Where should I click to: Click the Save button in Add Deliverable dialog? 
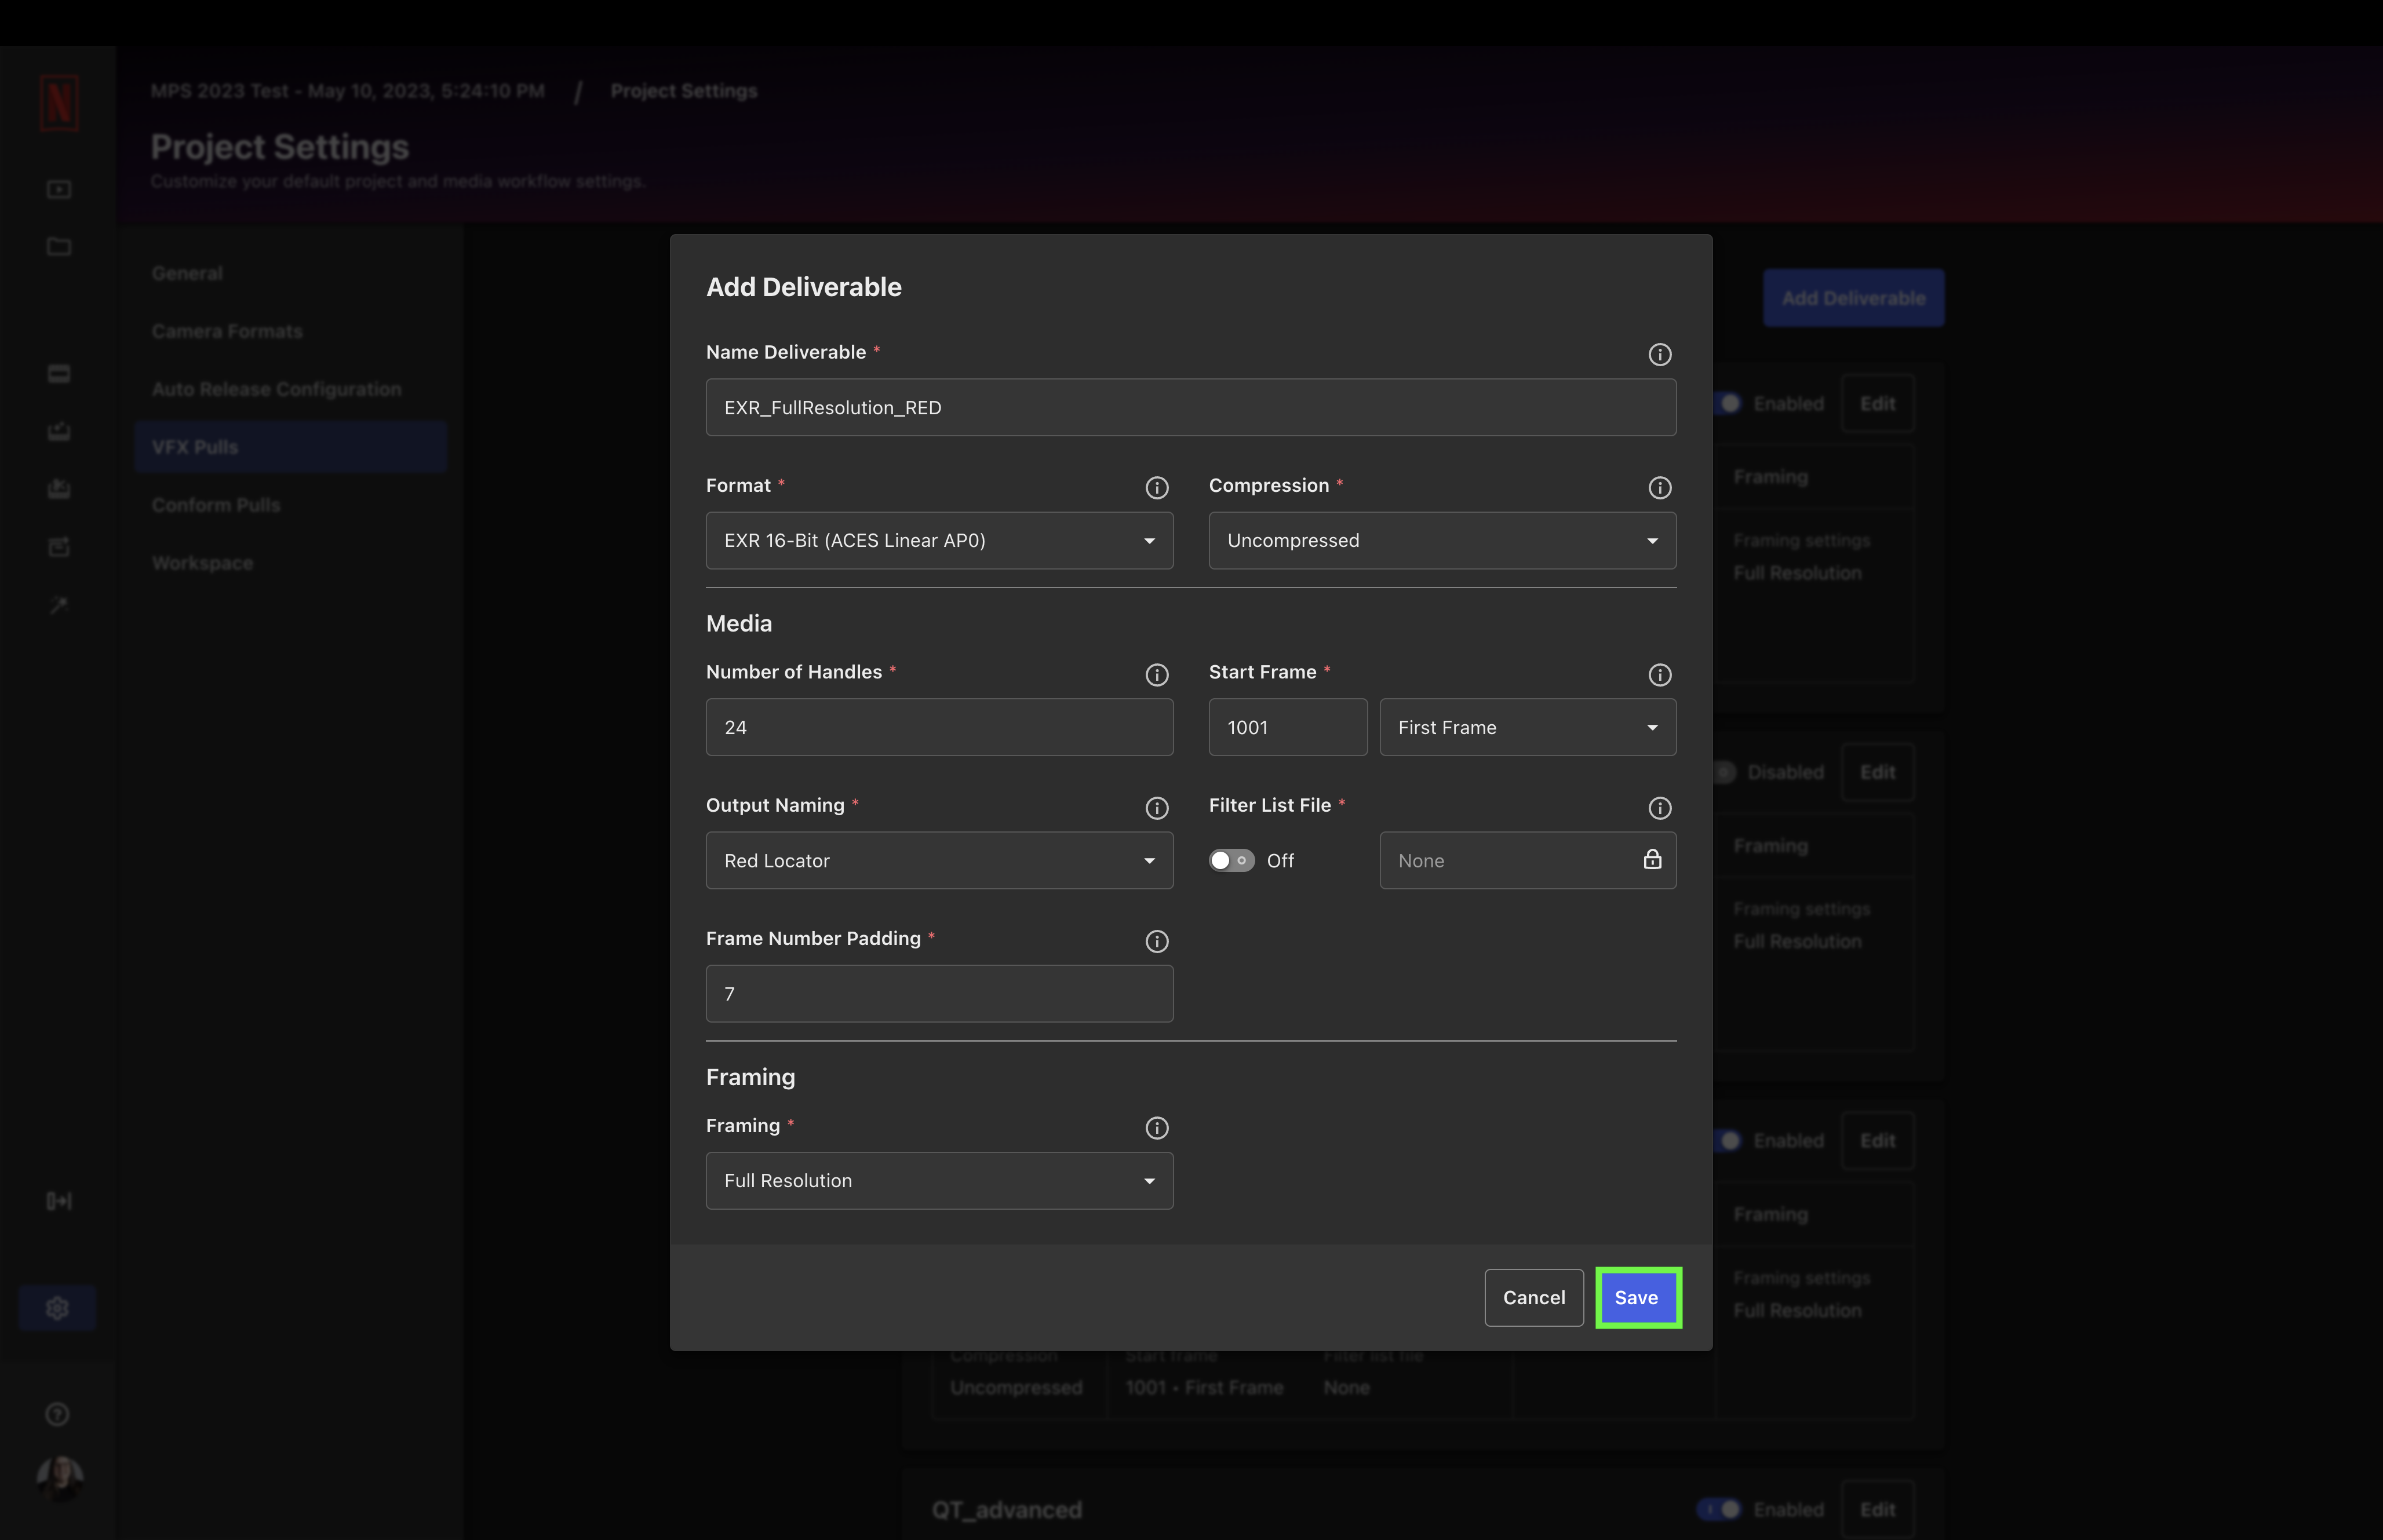(x=1637, y=1297)
